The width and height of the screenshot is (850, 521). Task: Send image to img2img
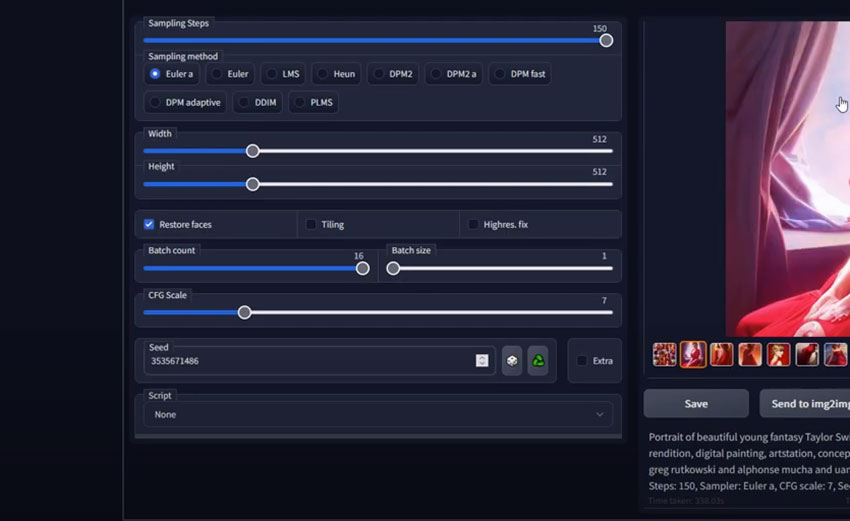(805, 403)
